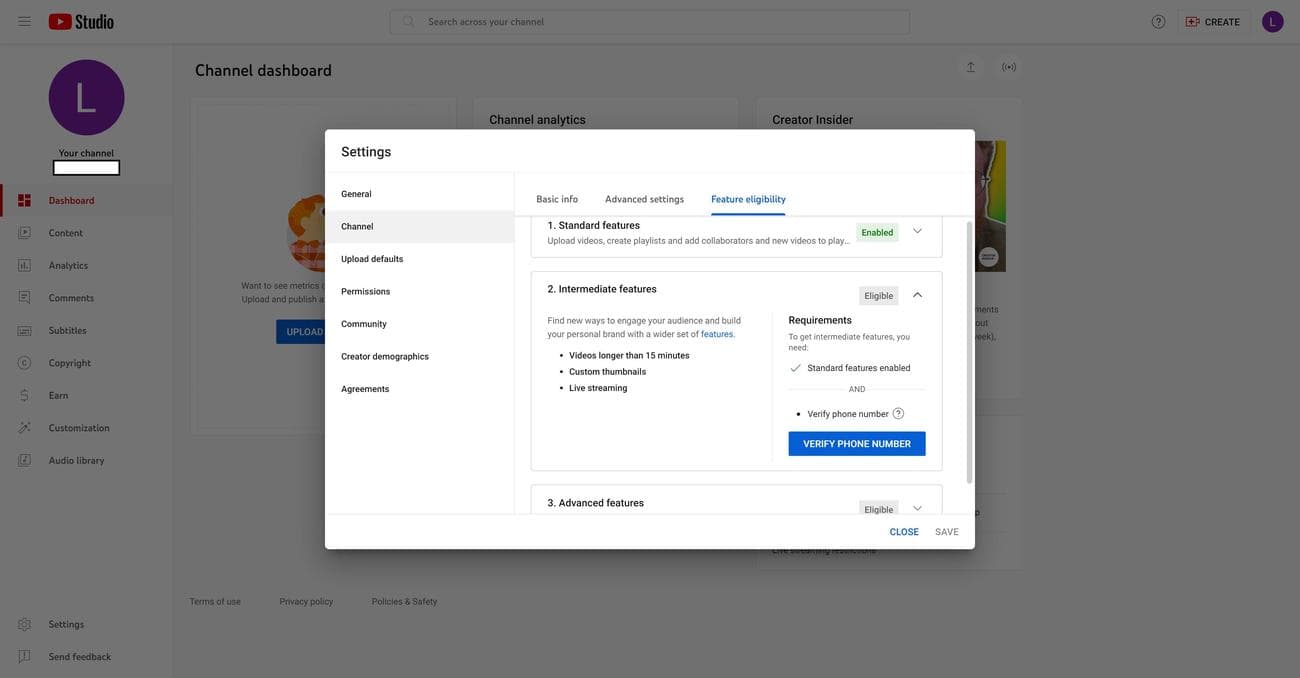
Task: Follow the features link
Action: (x=717, y=334)
